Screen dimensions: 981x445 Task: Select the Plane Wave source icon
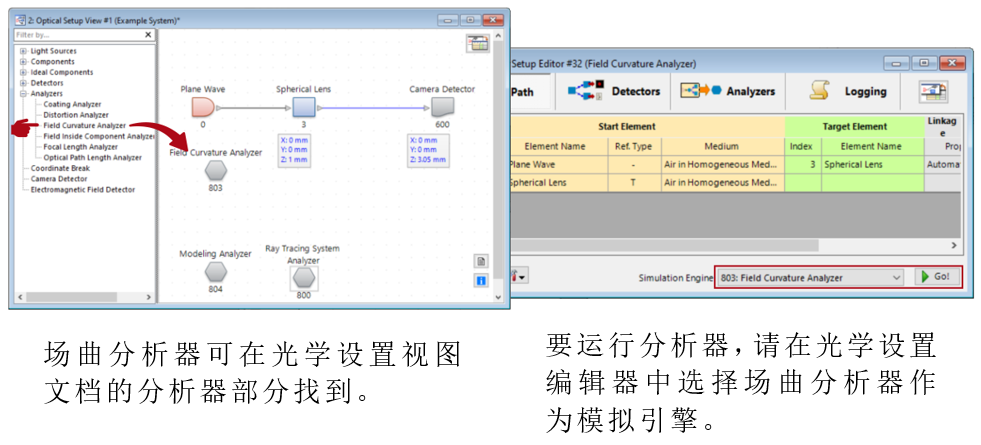203,108
